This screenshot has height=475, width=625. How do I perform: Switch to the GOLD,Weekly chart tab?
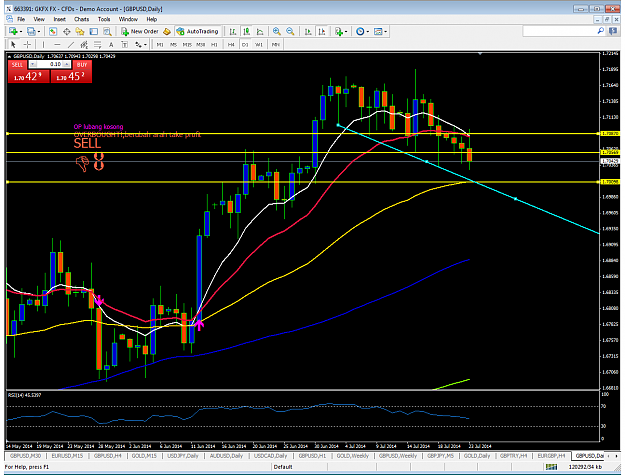coord(352,455)
